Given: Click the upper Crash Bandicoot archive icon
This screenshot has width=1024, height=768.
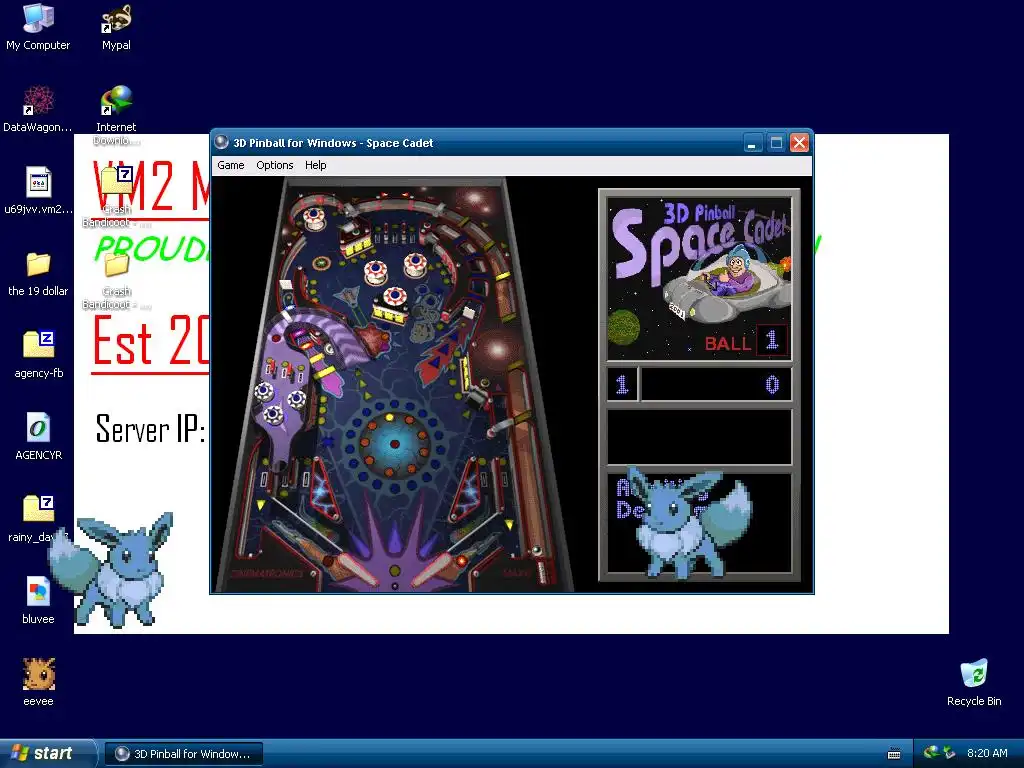Looking at the screenshot, I should (x=116, y=196).
